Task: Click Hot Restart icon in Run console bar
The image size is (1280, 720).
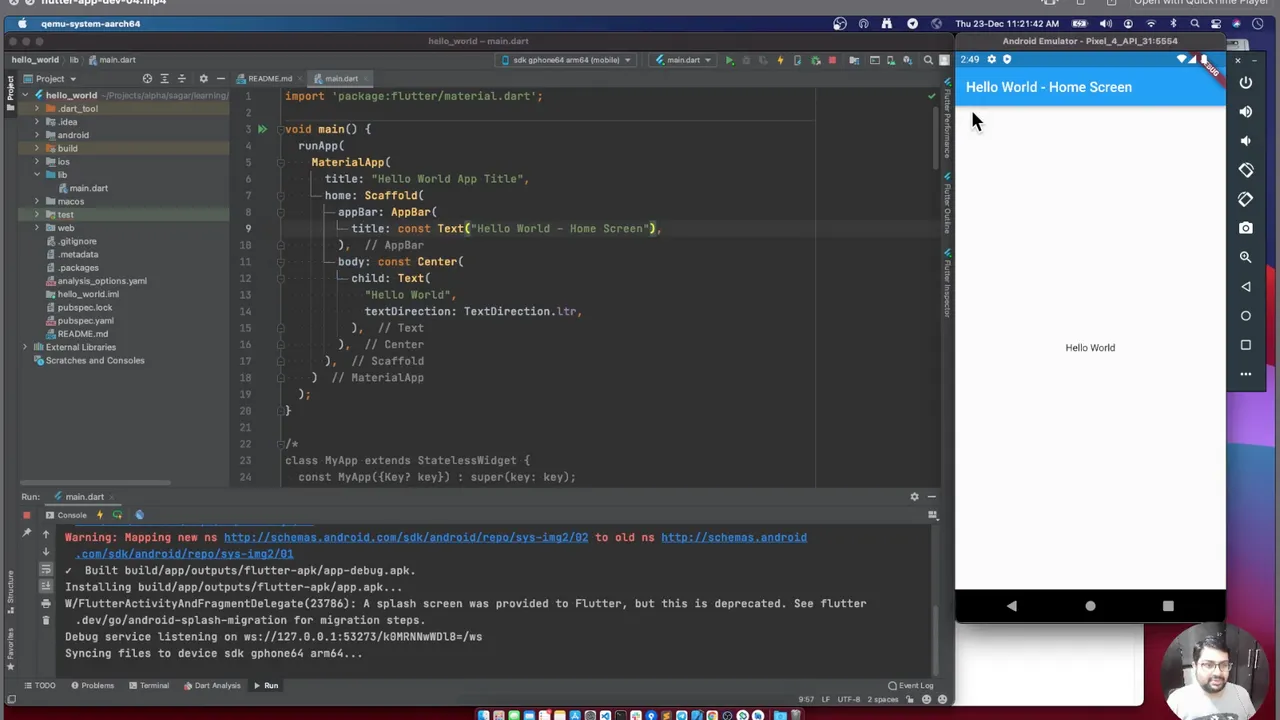Action: click(117, 515)
